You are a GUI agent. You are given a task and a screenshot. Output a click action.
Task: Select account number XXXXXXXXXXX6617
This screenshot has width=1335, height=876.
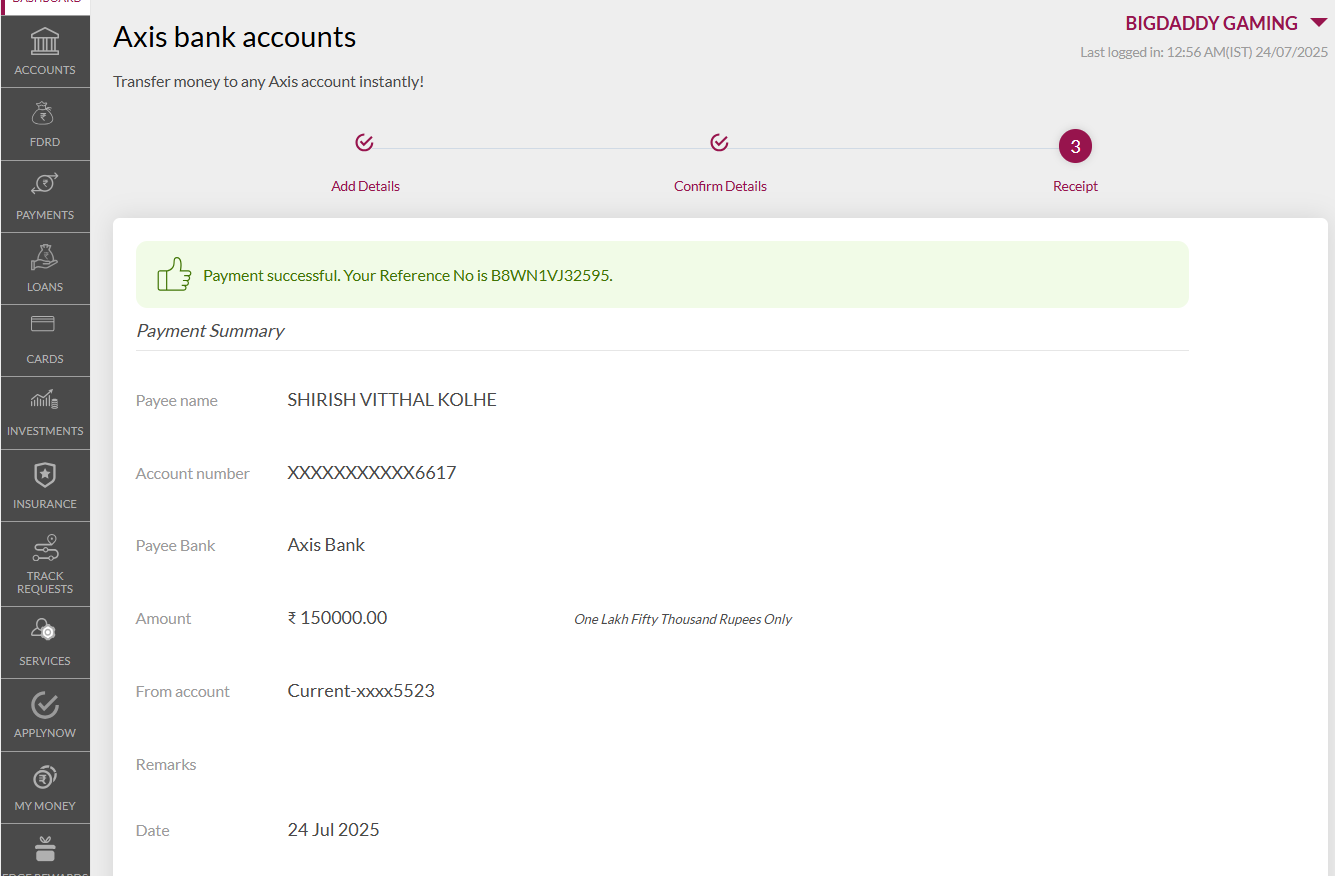click(x=372, y=473)
